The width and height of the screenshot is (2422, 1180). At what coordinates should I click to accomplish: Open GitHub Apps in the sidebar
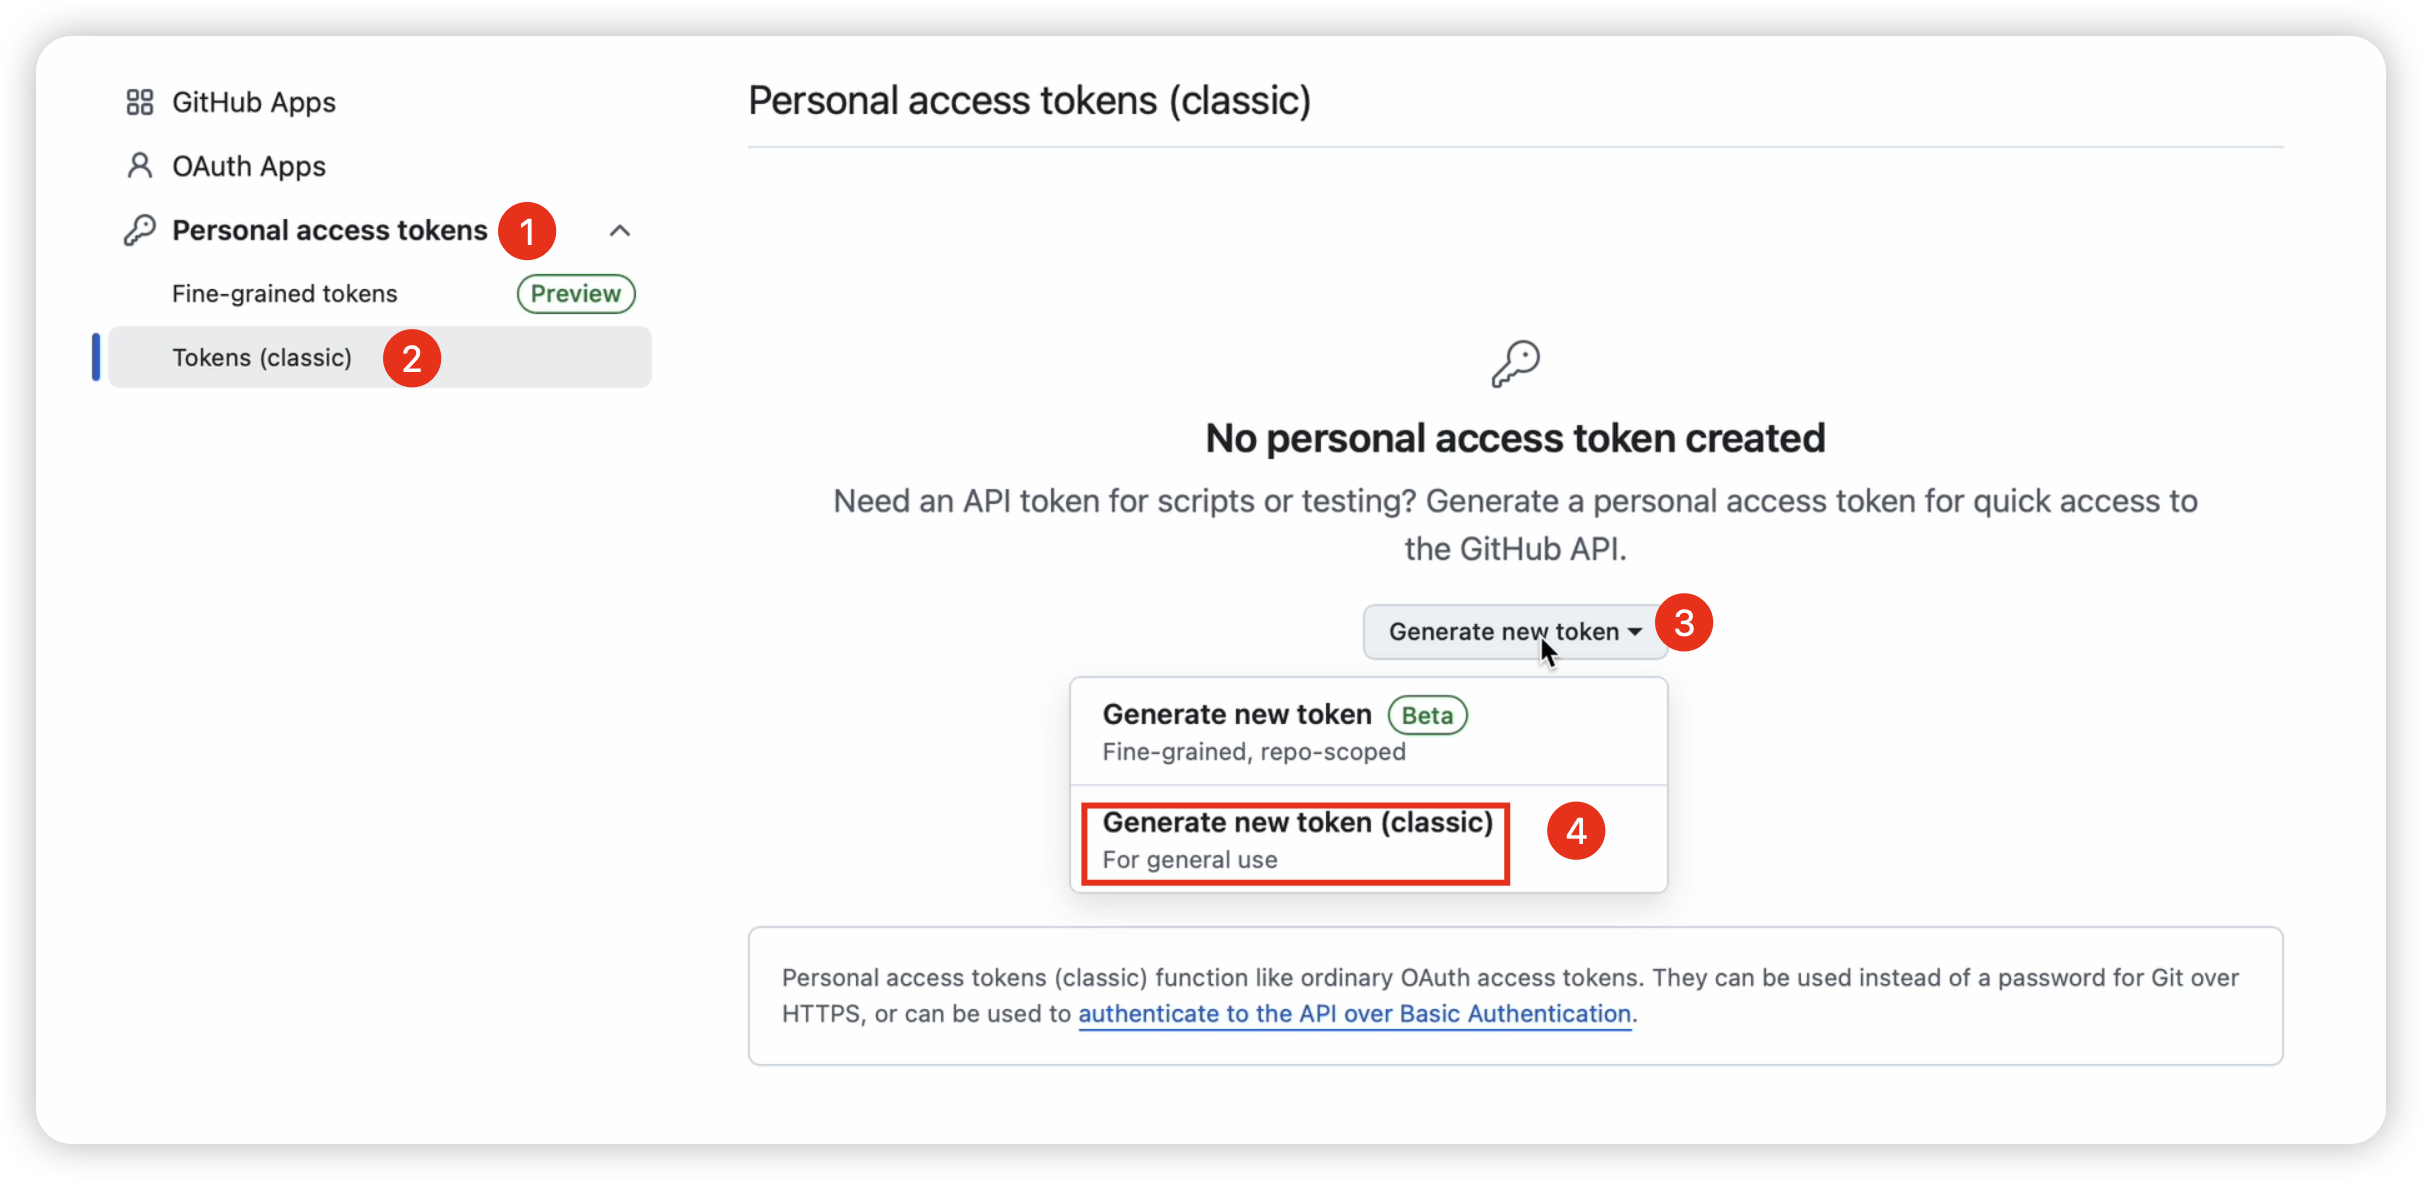click(254, 102)
